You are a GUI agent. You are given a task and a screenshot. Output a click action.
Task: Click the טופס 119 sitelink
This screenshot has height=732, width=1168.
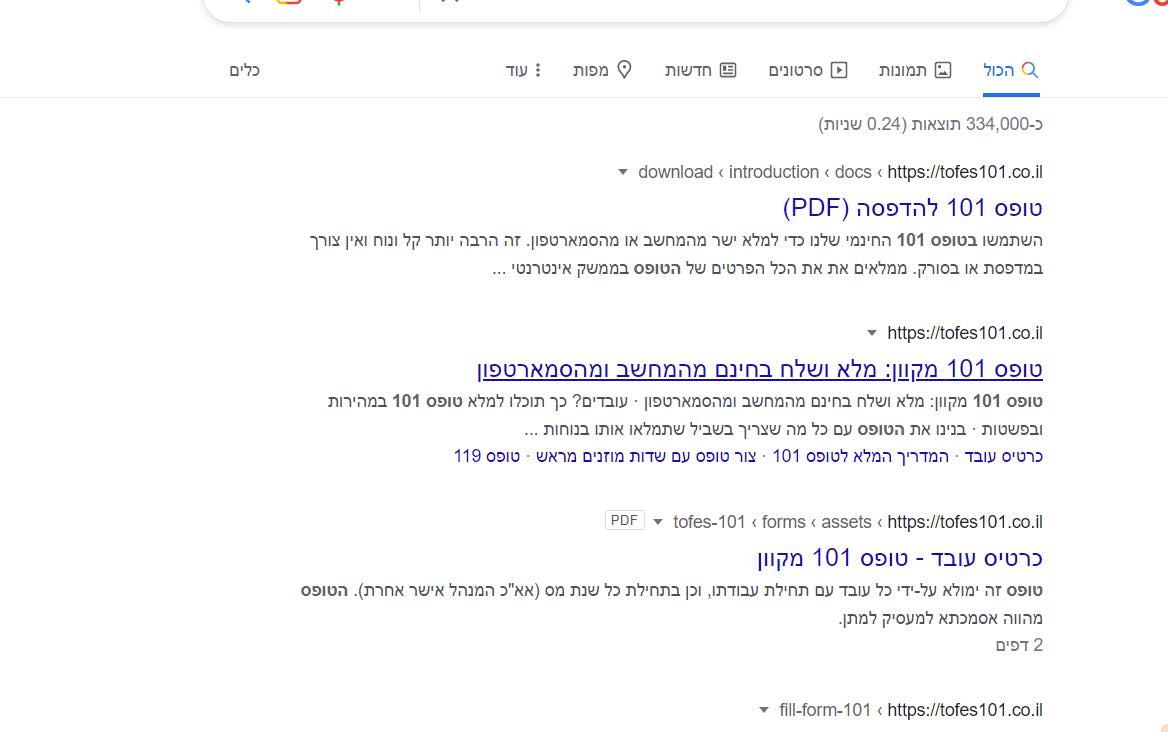click(487, 456)
